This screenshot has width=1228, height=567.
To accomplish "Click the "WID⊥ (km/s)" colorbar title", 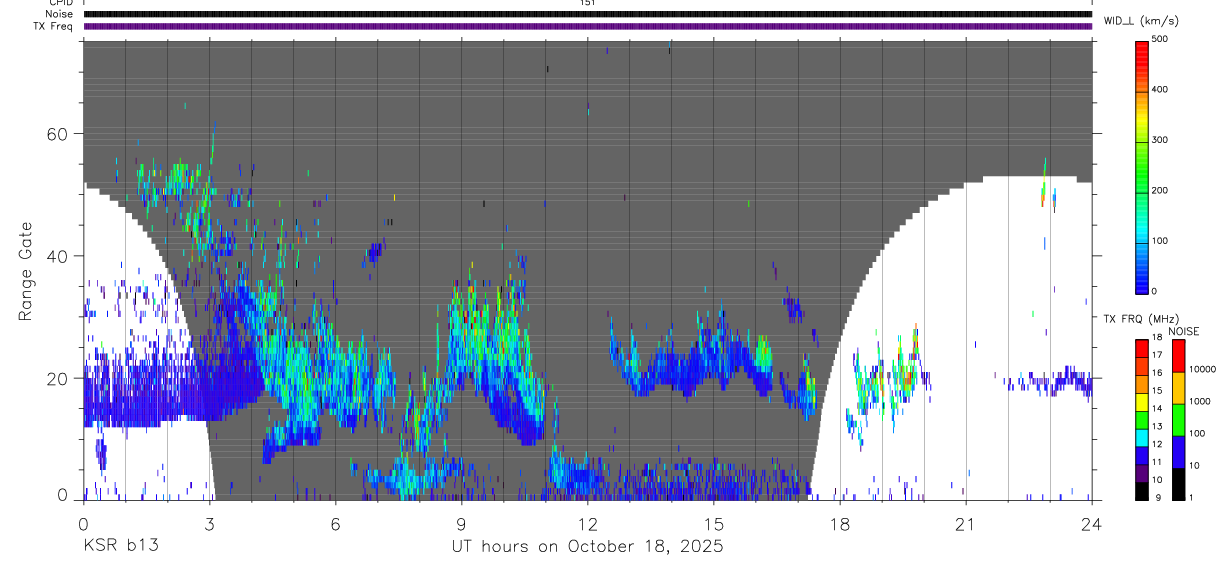I will point(1141,20).
